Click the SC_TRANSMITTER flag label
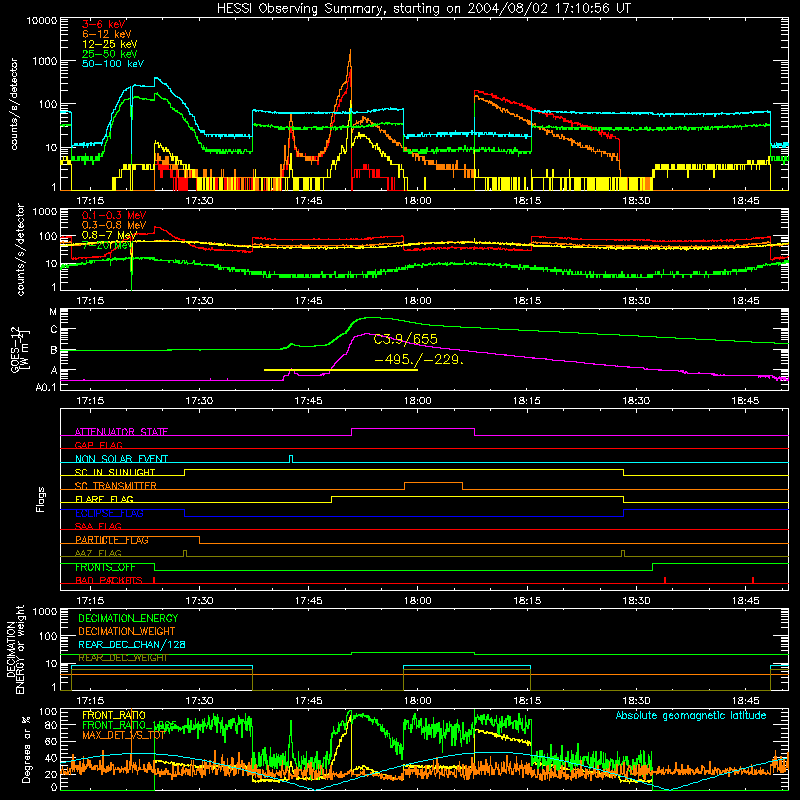This screenshot has width=800, height=800. tap(115, 486)
